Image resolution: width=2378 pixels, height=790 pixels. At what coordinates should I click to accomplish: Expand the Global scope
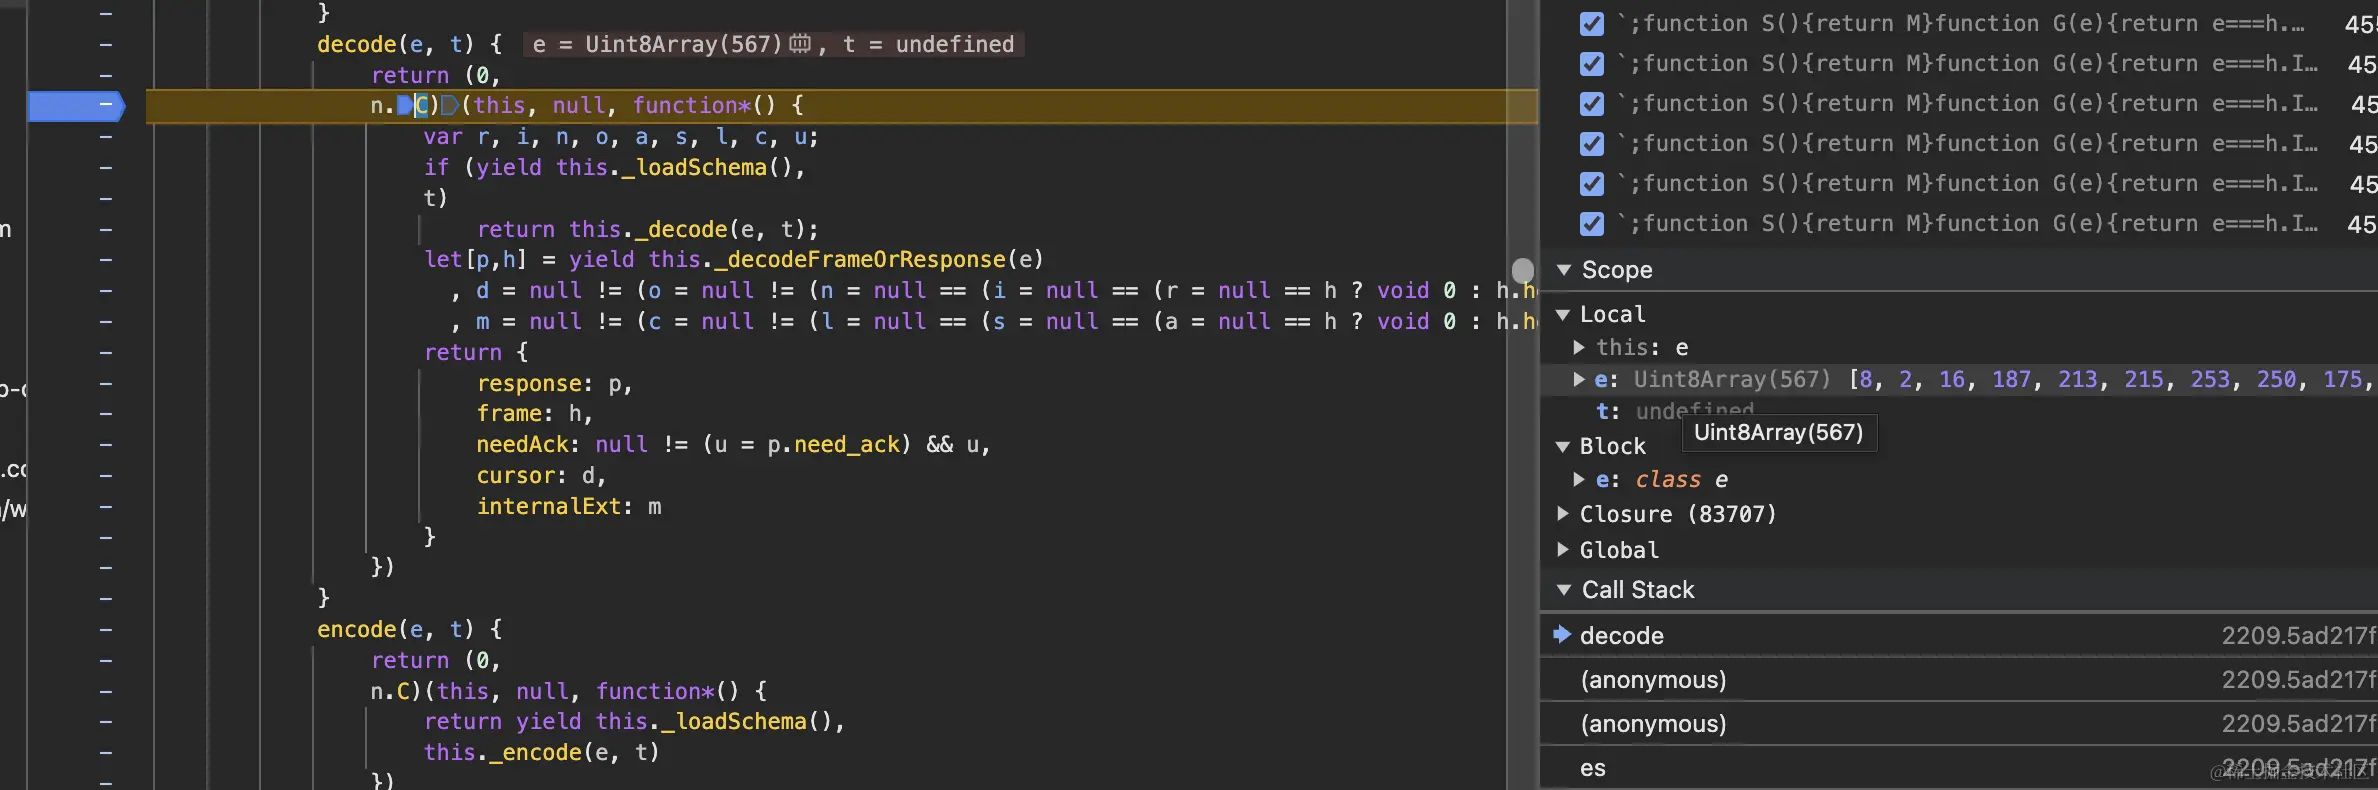click(x=1563, y=549)
